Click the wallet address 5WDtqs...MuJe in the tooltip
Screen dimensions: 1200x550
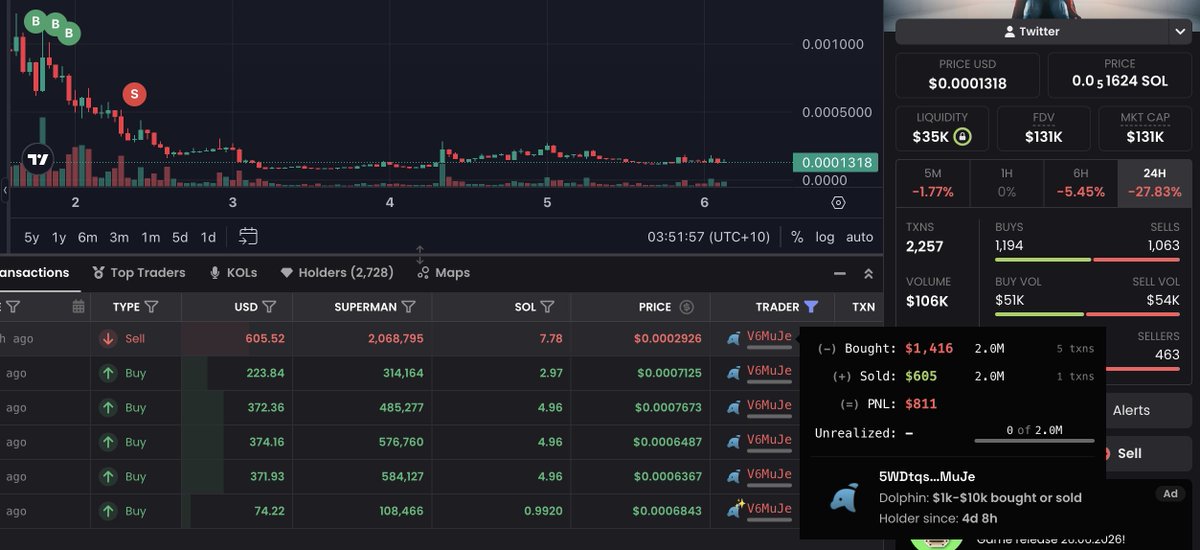[927, 476]
